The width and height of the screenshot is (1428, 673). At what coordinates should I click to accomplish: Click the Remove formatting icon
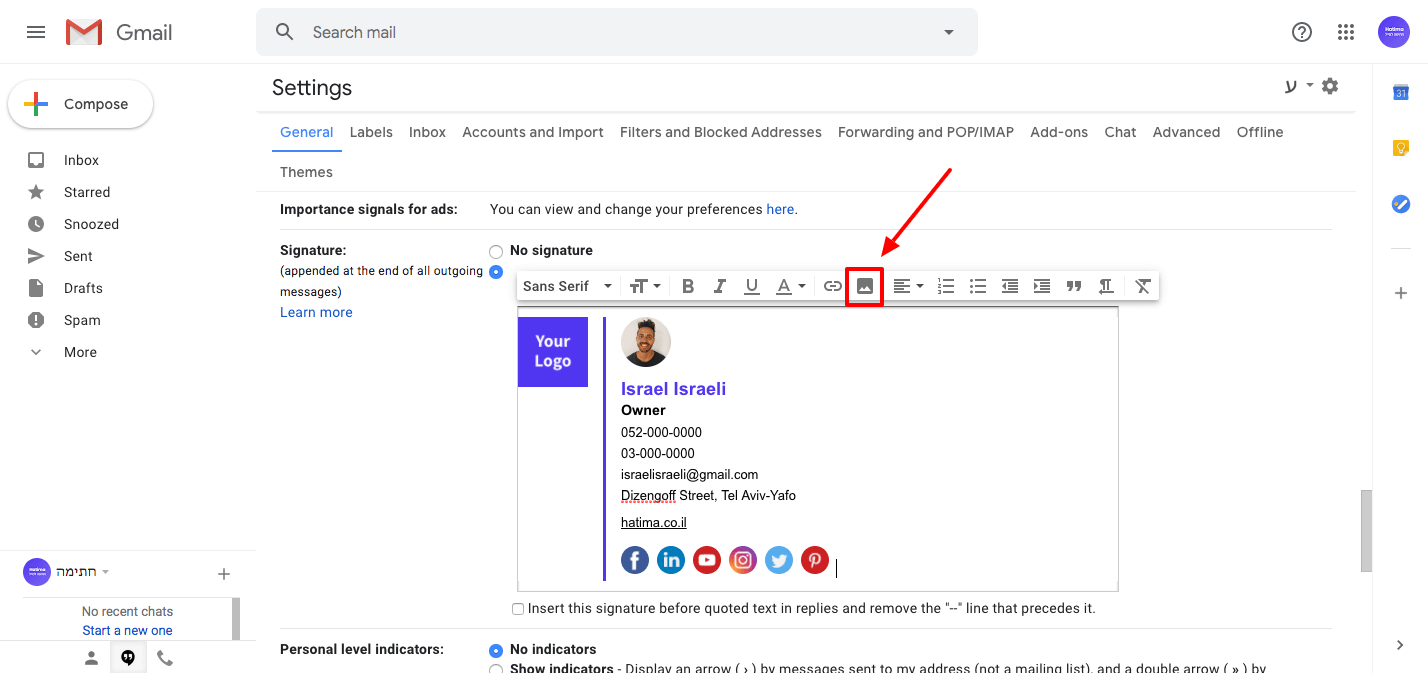1142,286
